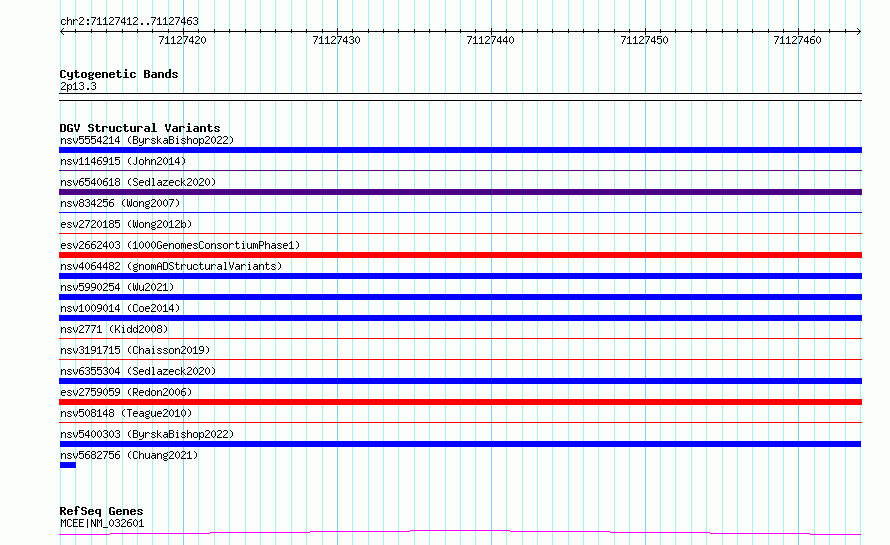The image size is (890, 545).
Task: Click the right arrowhead of the ruler
Action: (x=858, y=31)
